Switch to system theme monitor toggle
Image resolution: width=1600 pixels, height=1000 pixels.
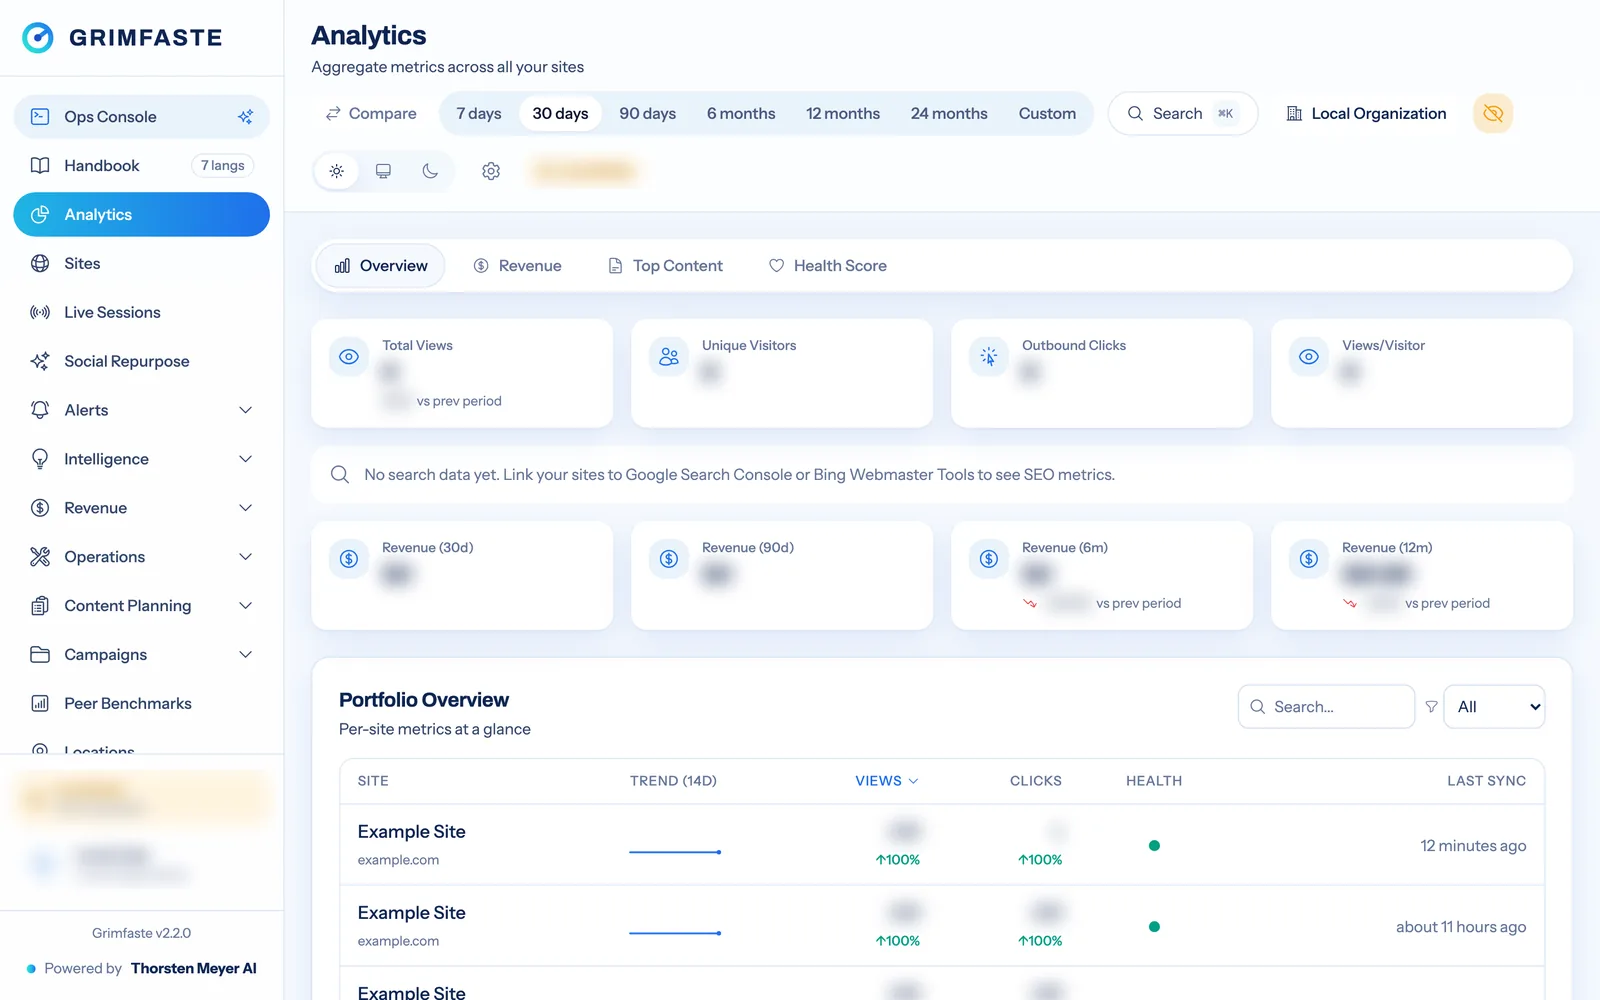(383, 171)
